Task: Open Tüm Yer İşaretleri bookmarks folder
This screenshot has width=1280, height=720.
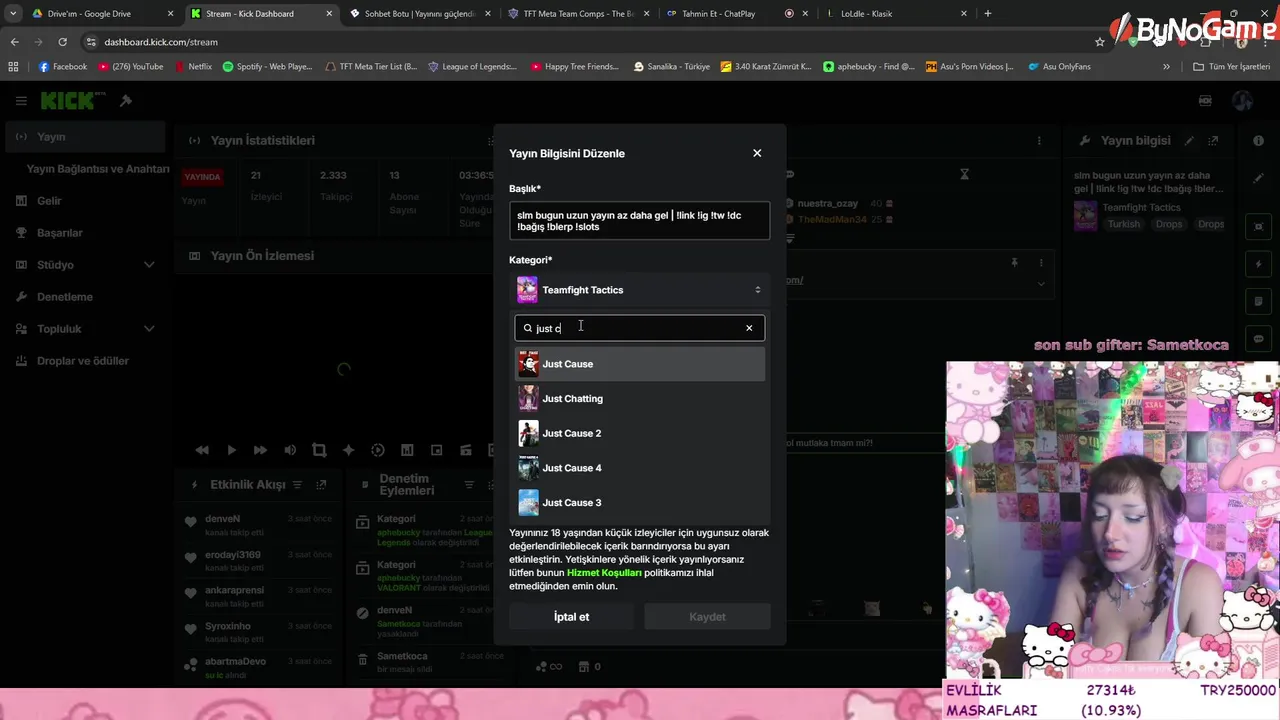Action: click(x=1232, y=67)
